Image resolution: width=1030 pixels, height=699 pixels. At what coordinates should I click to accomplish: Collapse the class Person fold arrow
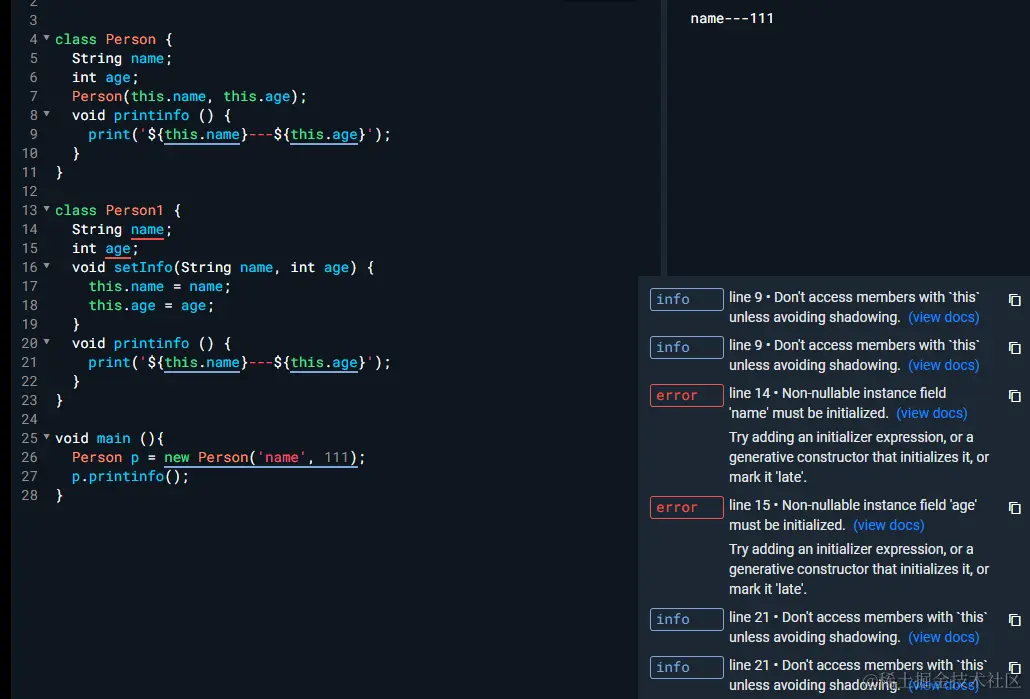coord(47,38)
